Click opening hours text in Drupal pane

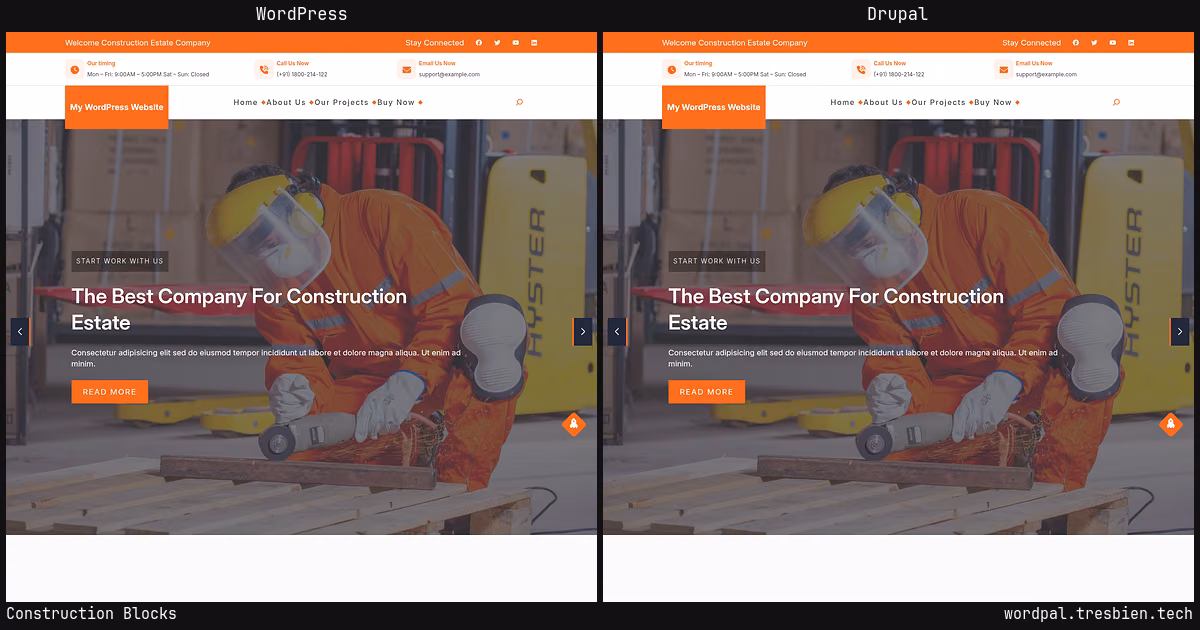pos(745,74)
